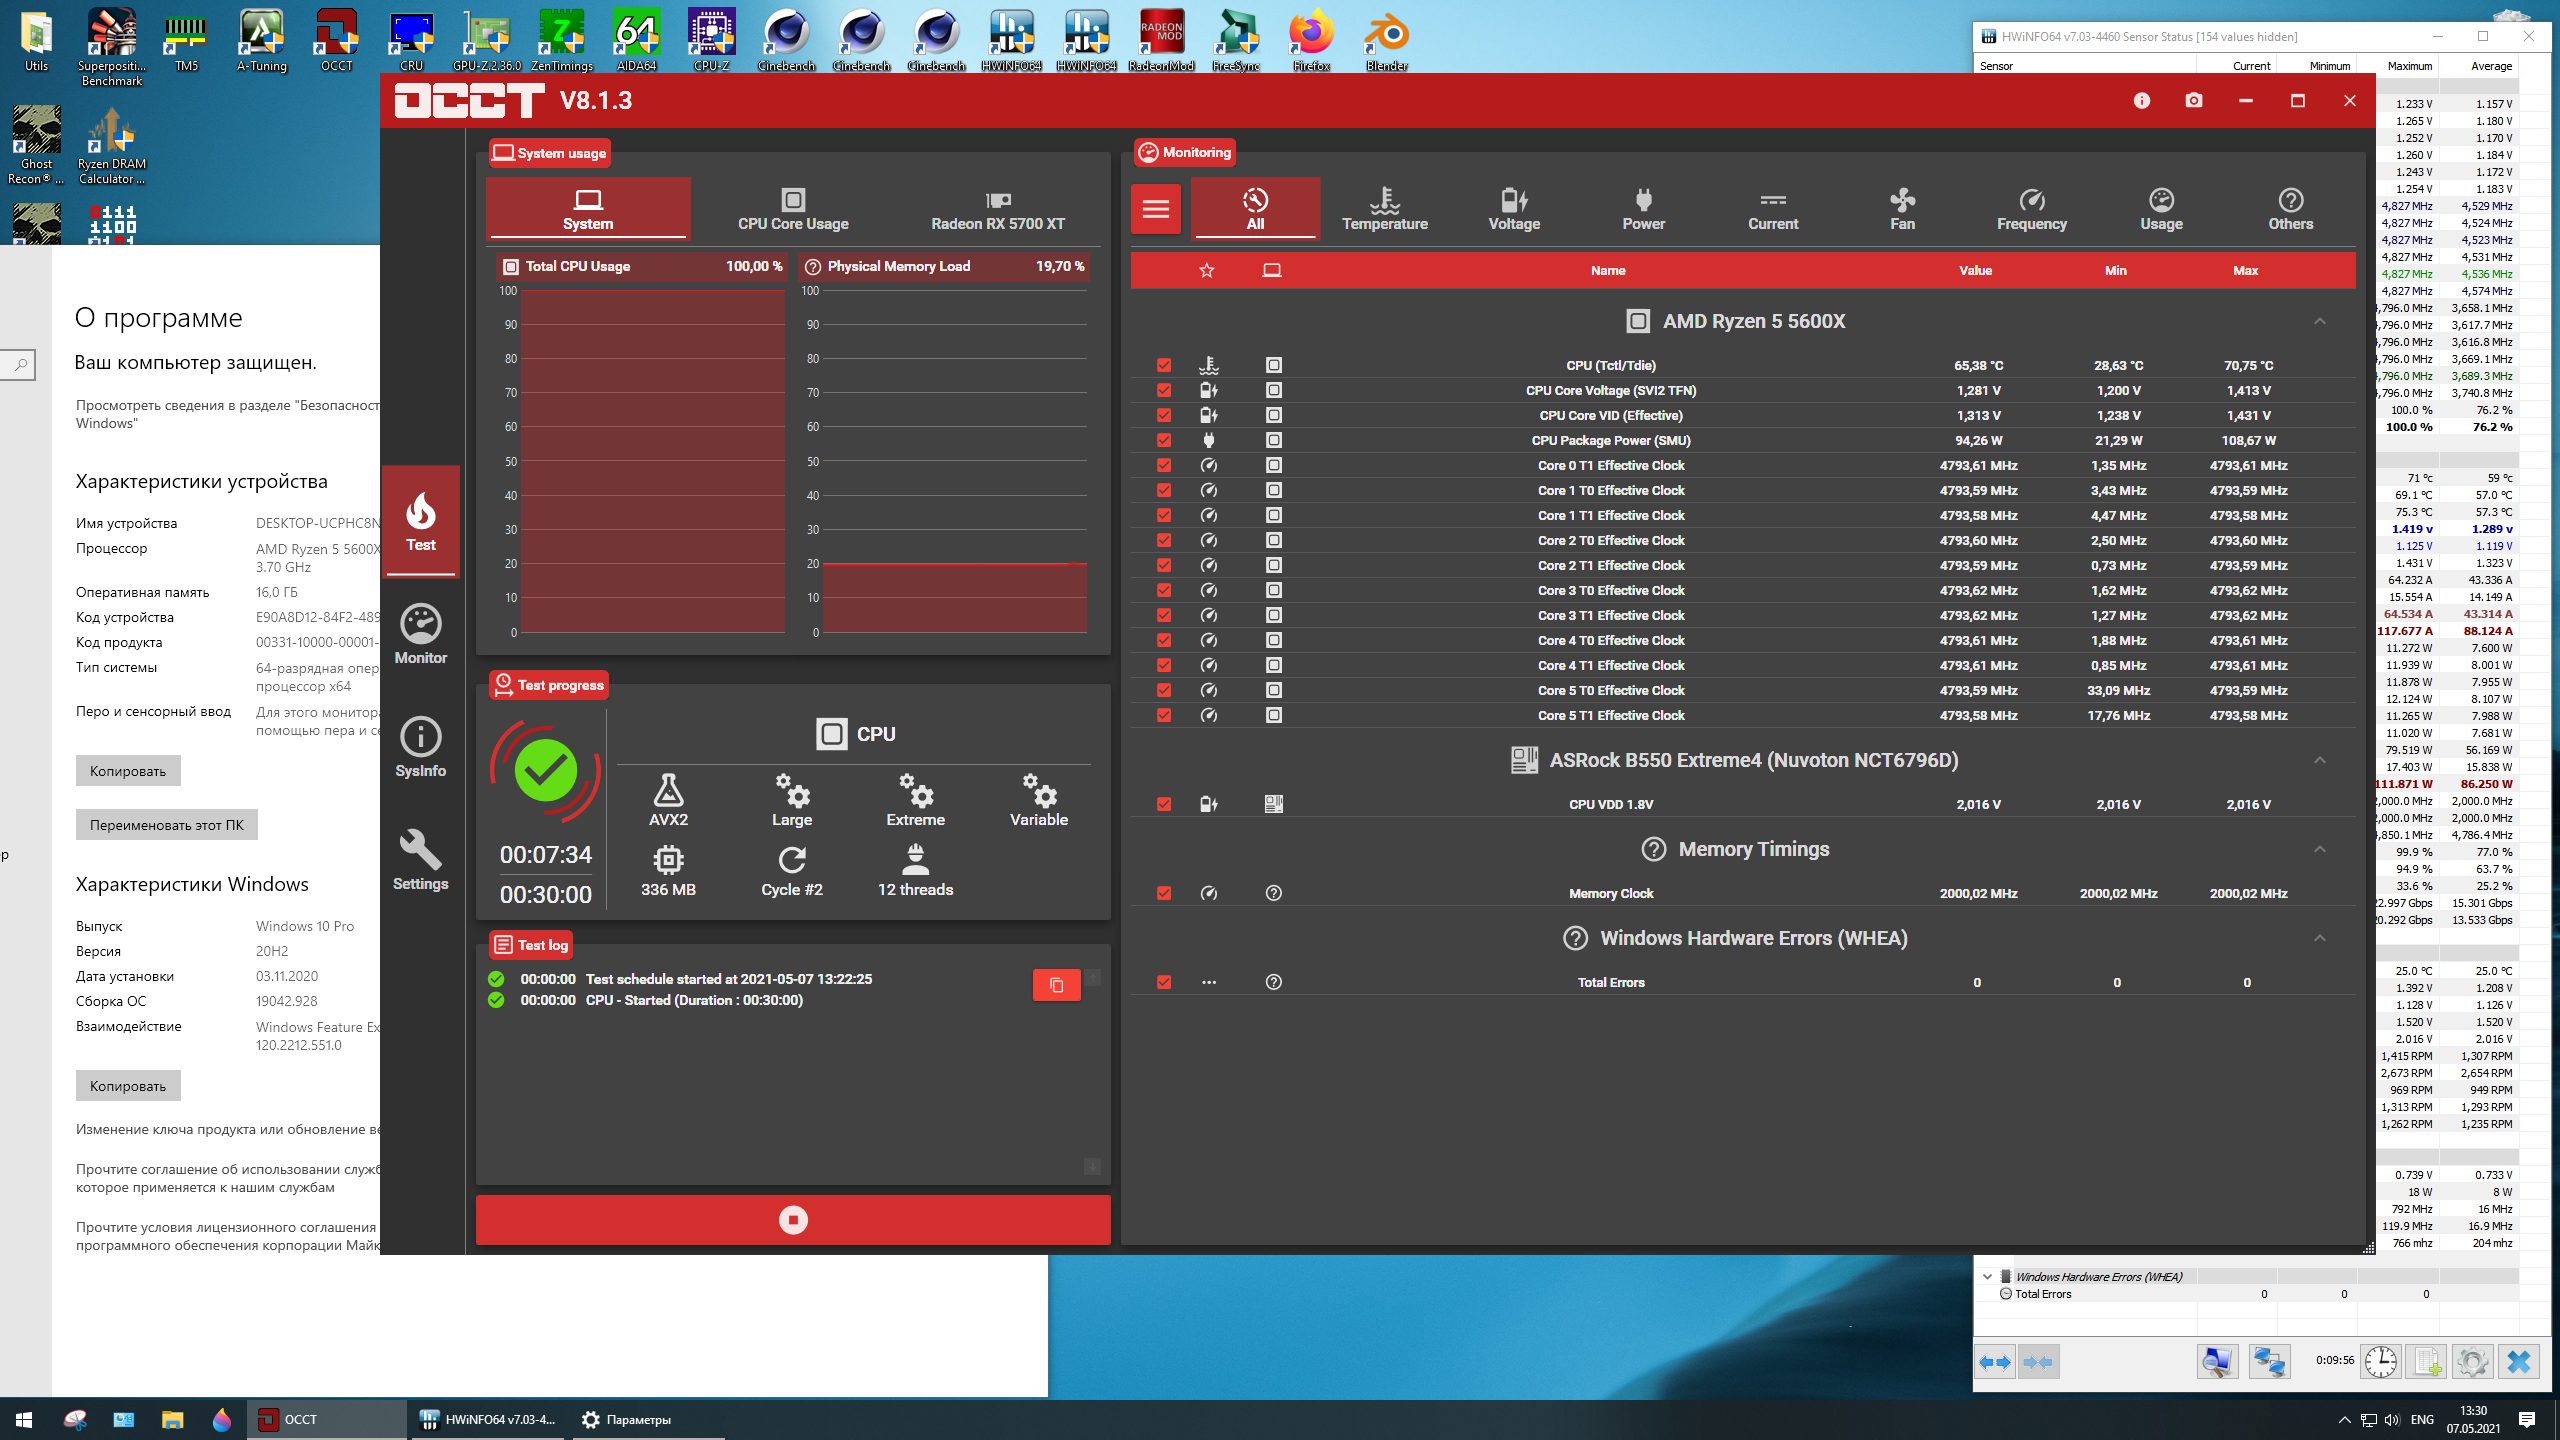The width and height of the screenshot is (2560, 1440).
Task: Open SysInfo in the OCCT sidebar
Action: (x=420, y=747)
